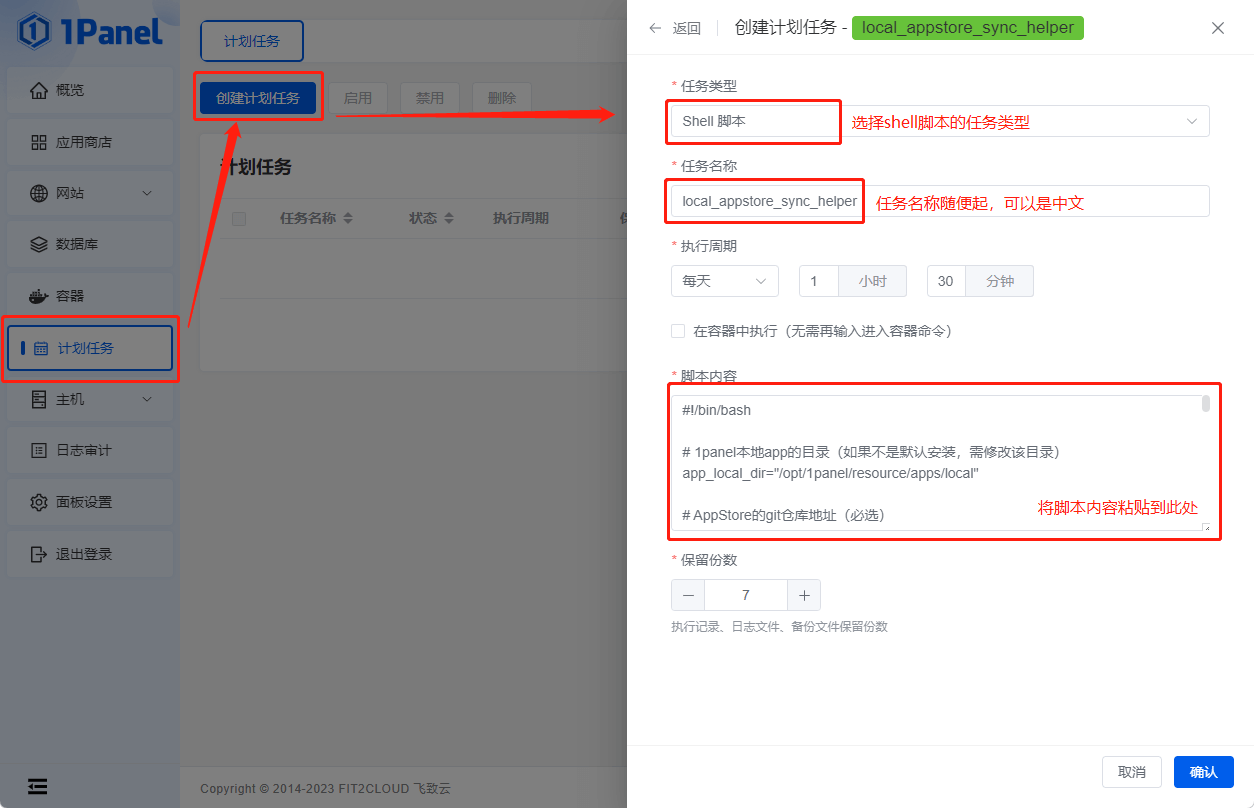Decrease 保留份数 with the minus button
1254x808 pixels.
click(688, 595)
